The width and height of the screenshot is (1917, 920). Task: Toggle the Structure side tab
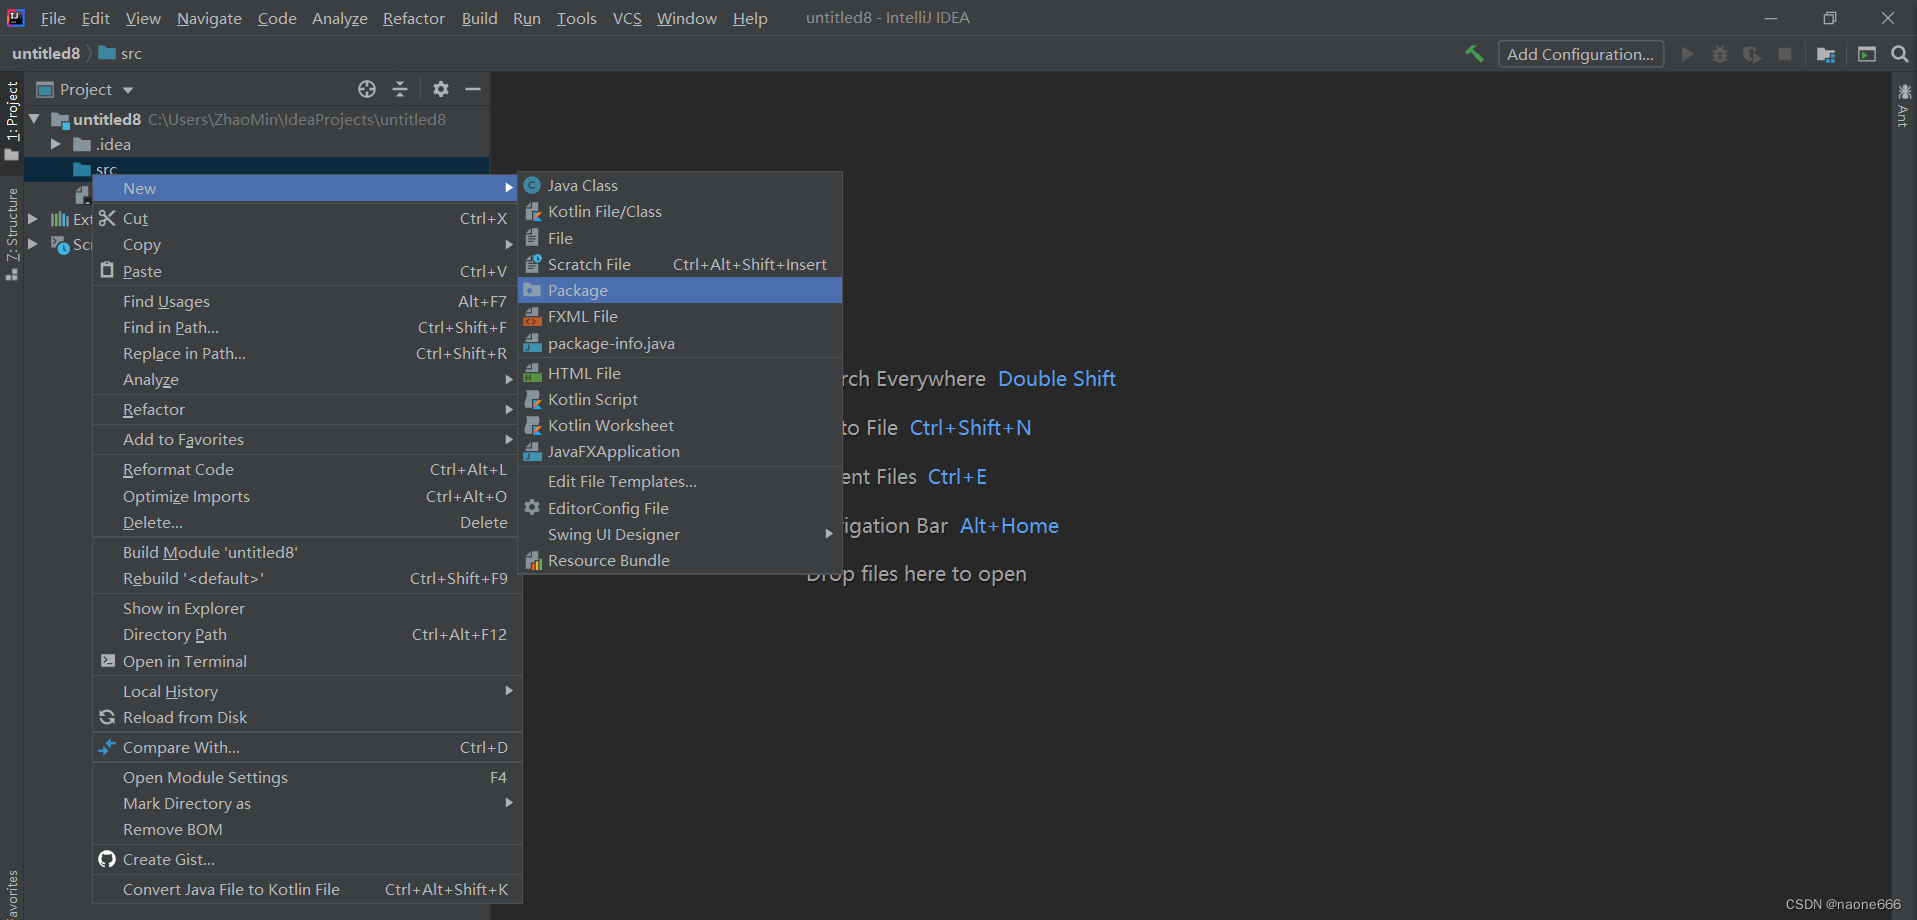click(12, 233)
